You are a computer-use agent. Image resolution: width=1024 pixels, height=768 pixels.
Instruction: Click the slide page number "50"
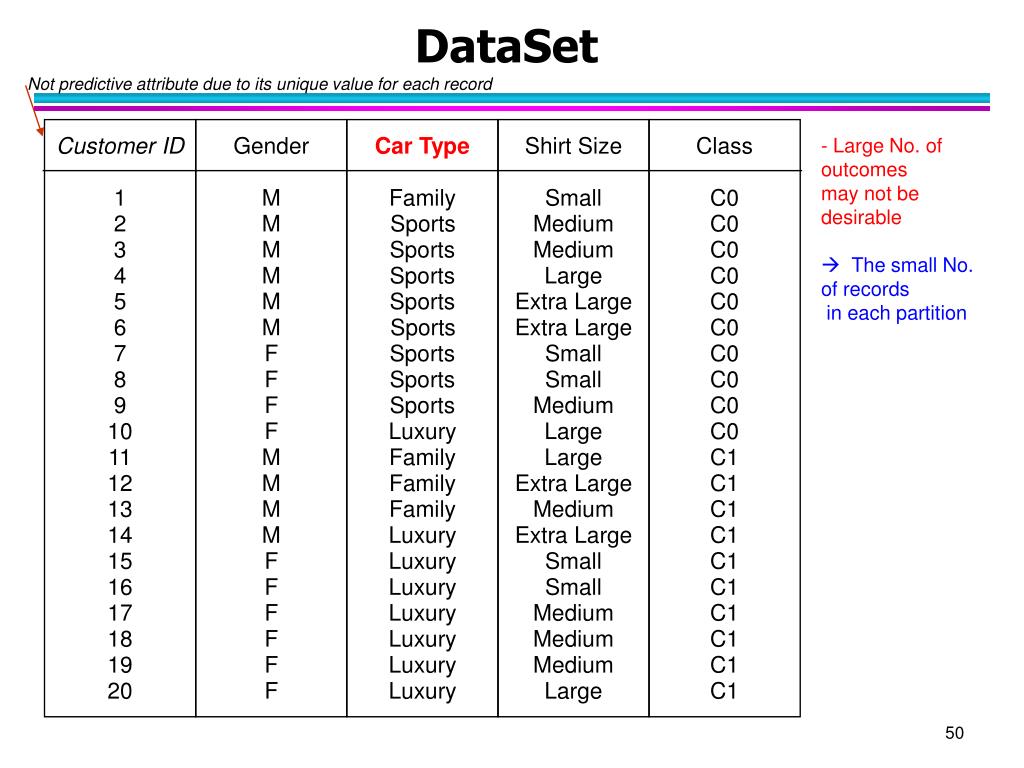click(954, 733)
